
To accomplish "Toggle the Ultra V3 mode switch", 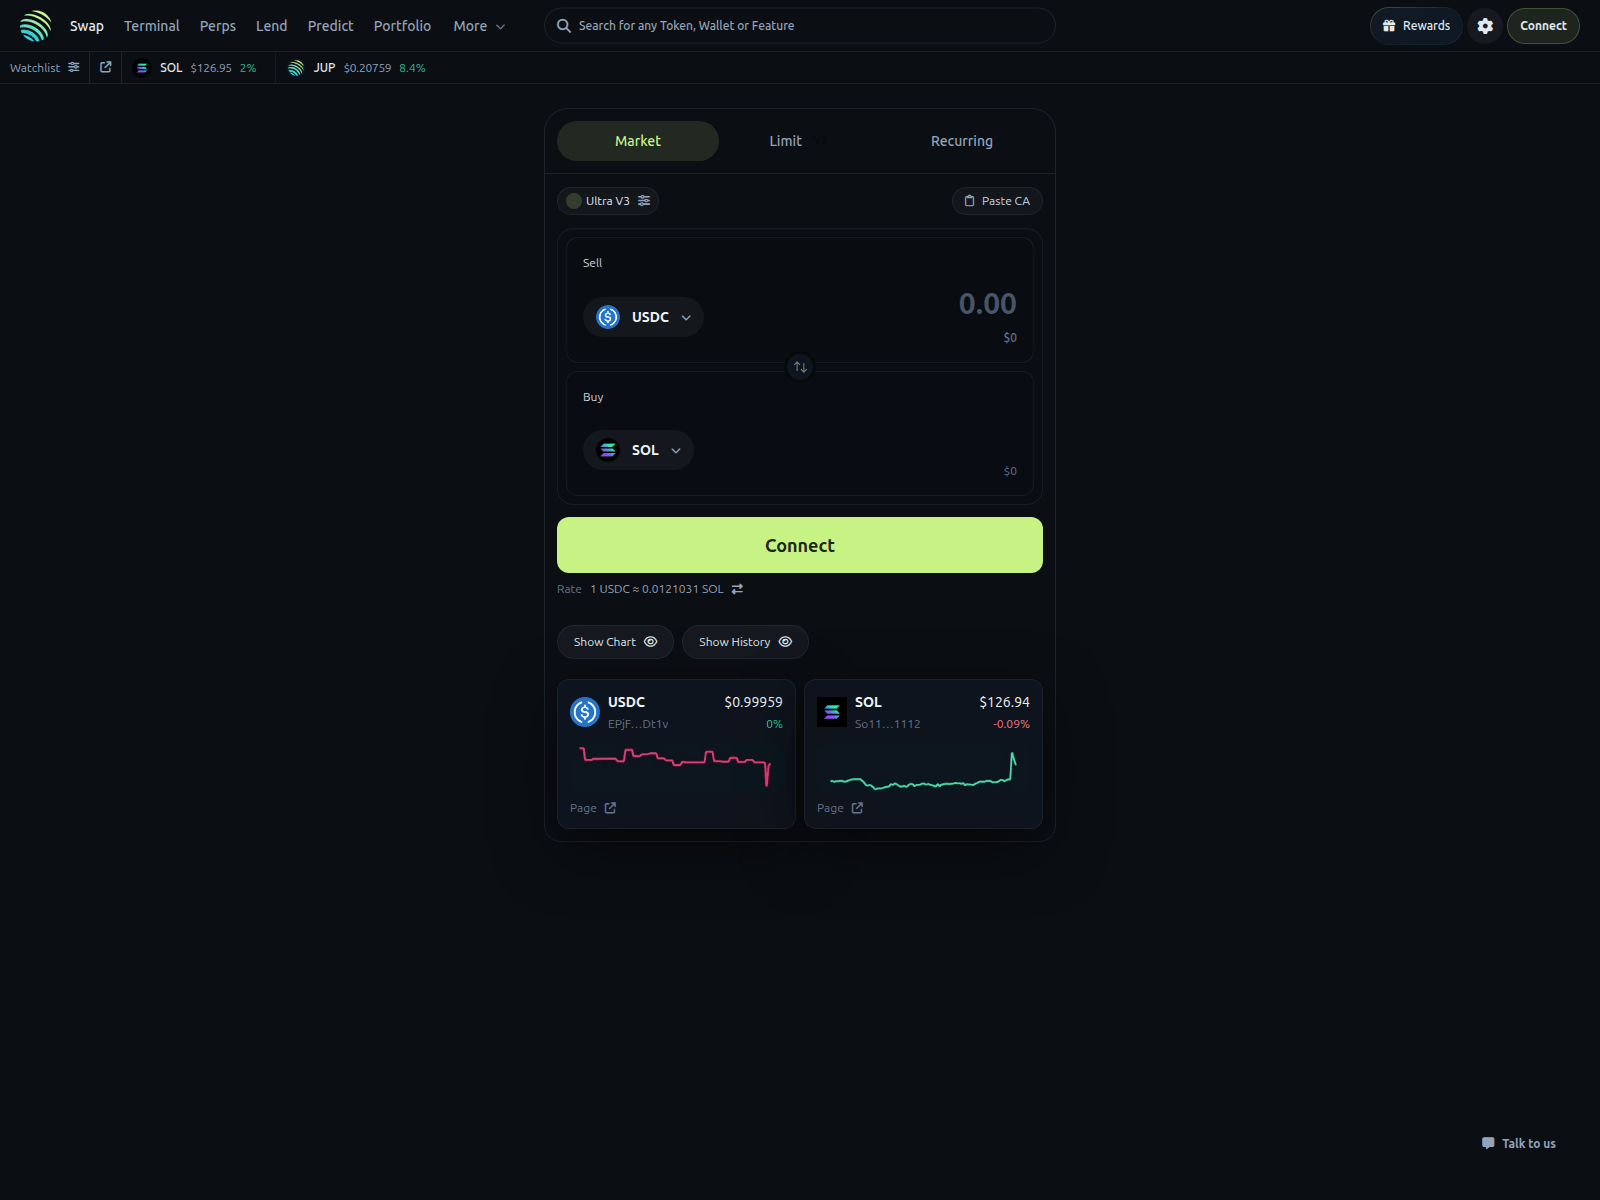I will click(x=574, y=201).
